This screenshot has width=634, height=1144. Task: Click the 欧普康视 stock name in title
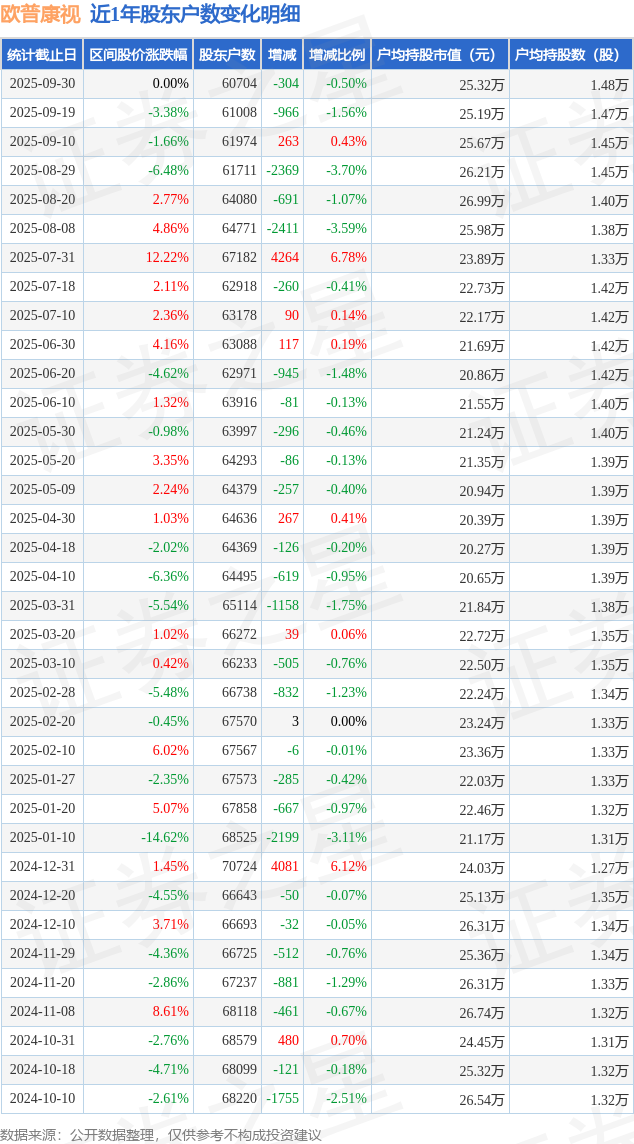(x=40, y=14)
